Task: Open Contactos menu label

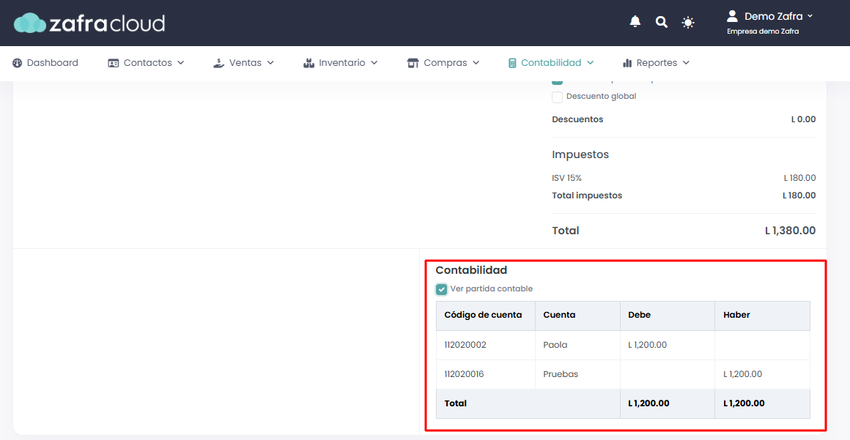Action: [x=147, y=63]
